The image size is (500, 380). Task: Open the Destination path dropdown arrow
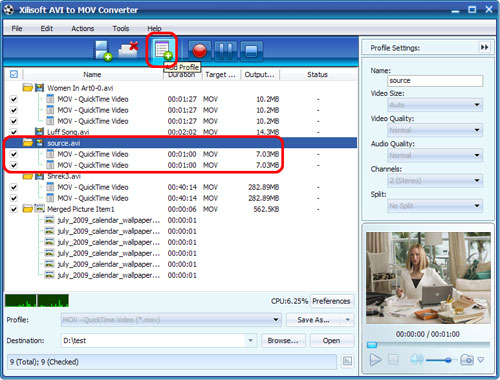point(250,340)
